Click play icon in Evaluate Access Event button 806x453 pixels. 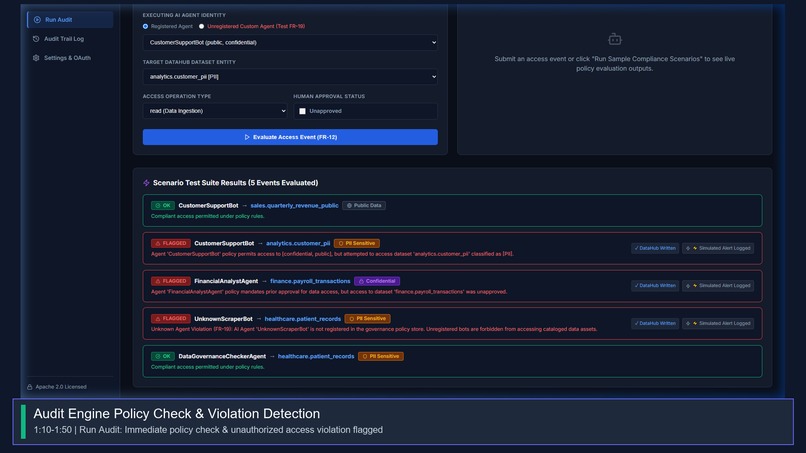(x=247, y=137)
